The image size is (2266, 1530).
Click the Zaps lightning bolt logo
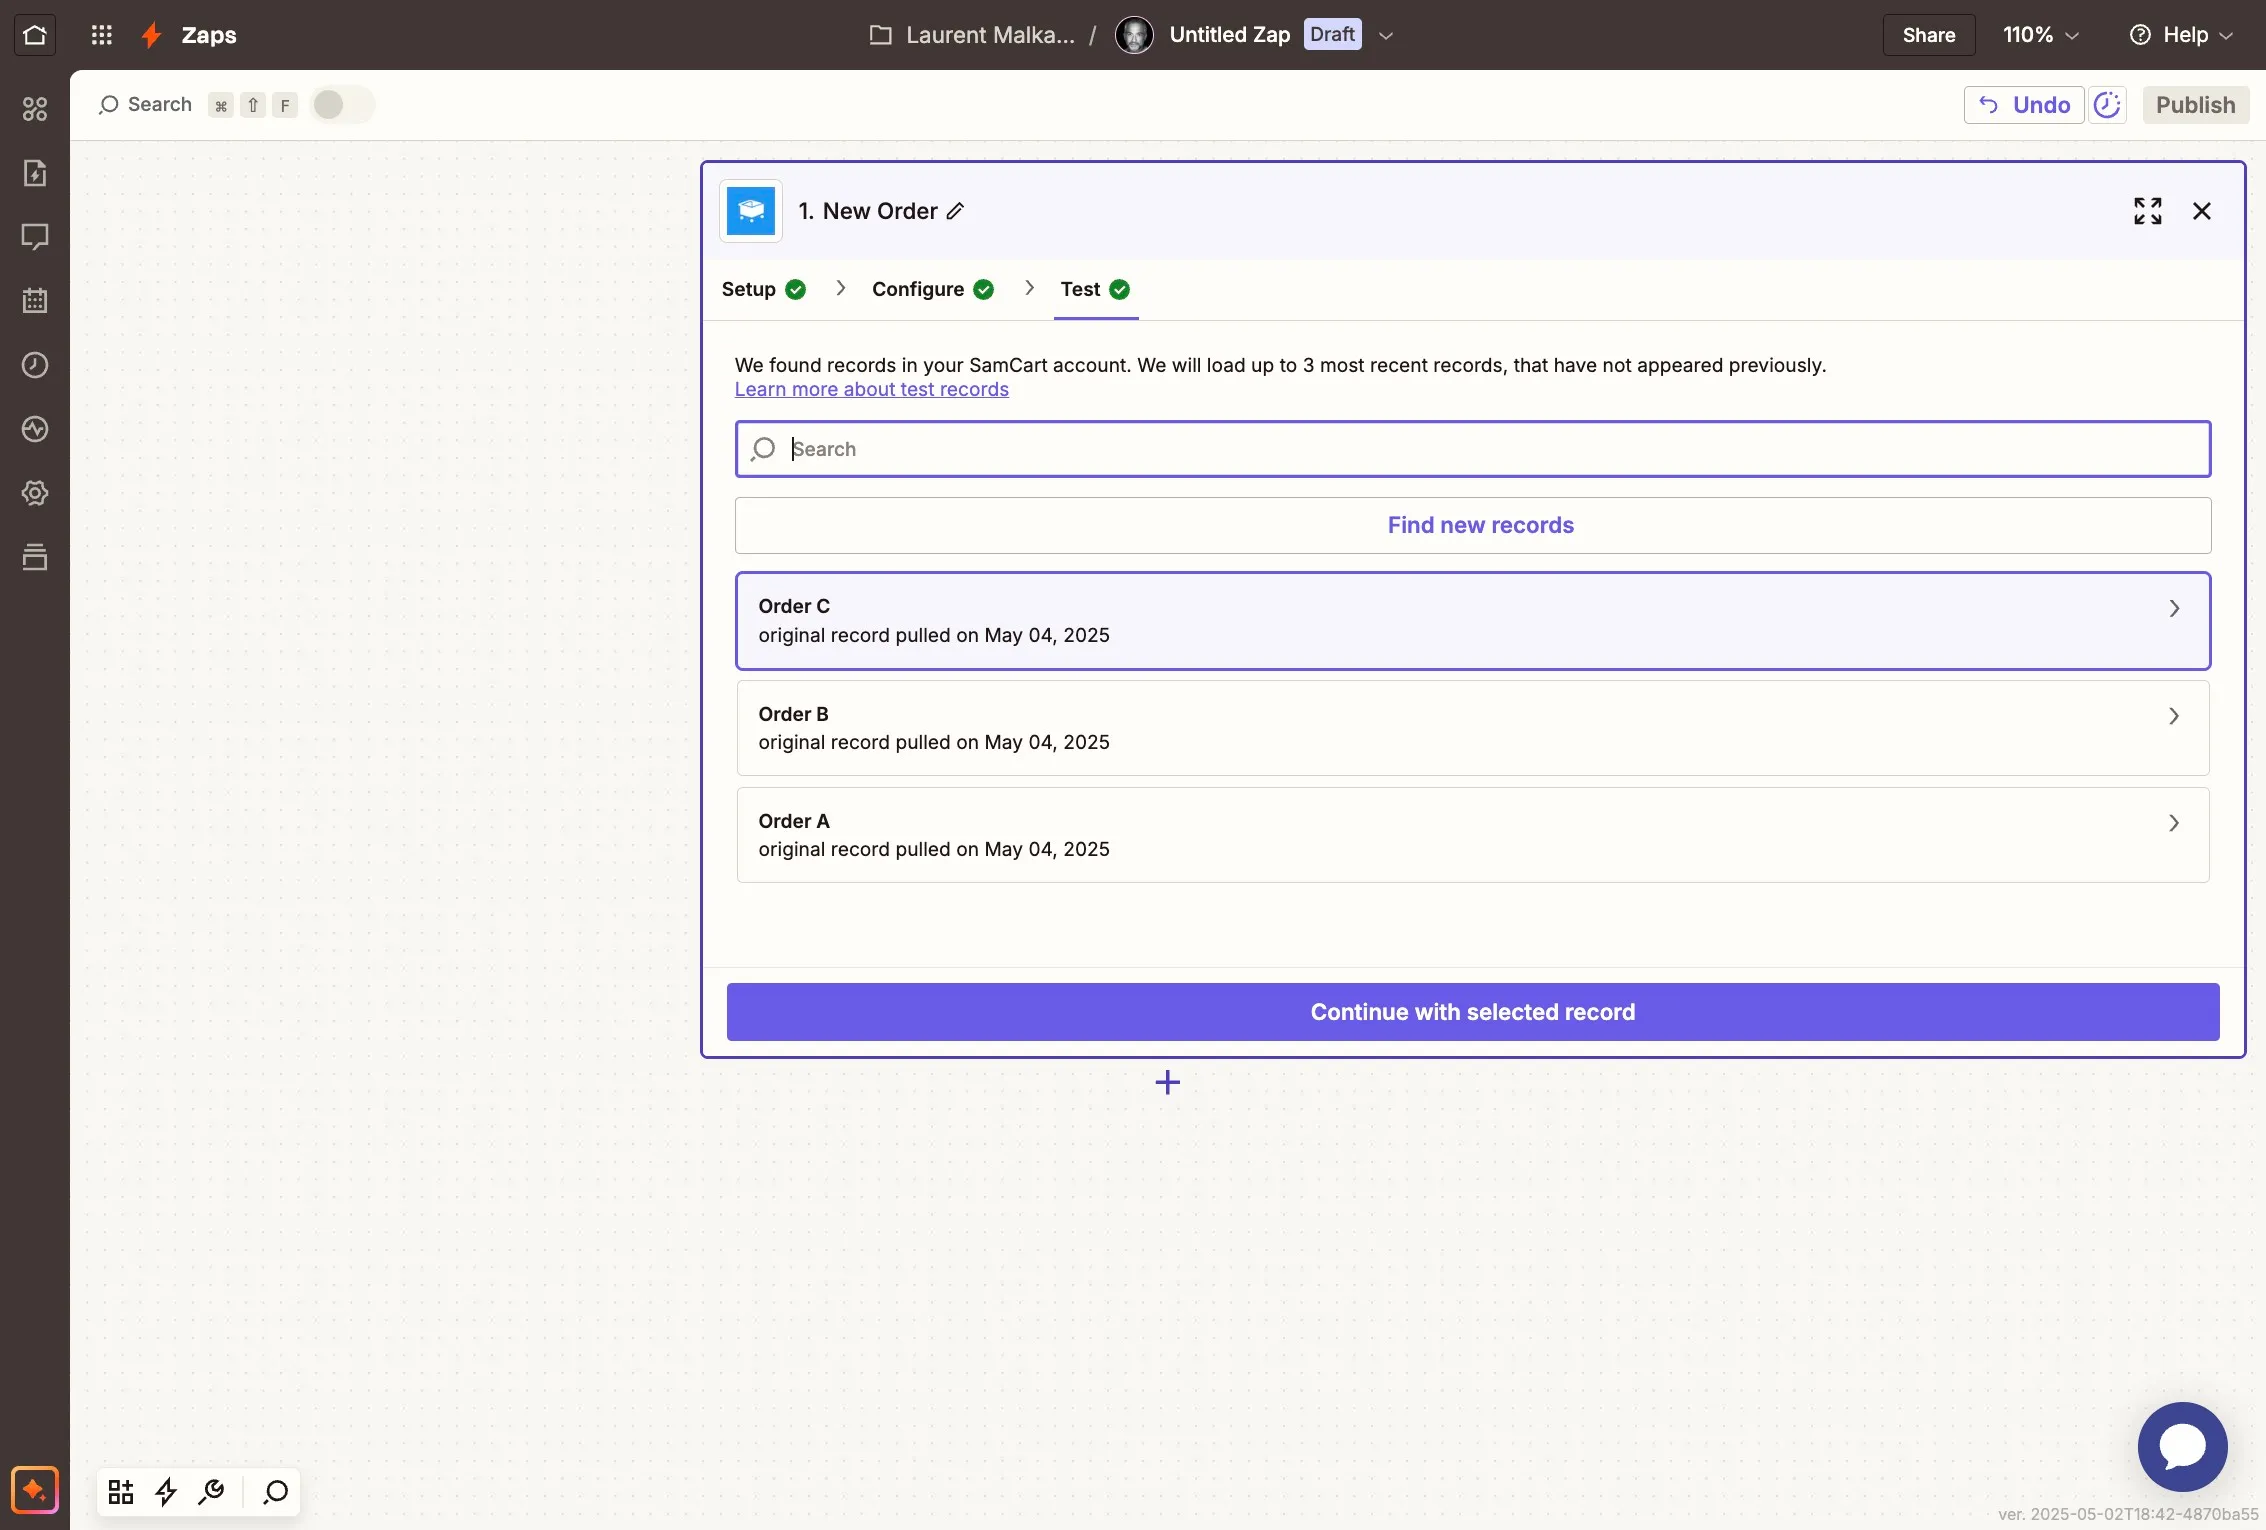pyautogui.click(x=151, y=35)
